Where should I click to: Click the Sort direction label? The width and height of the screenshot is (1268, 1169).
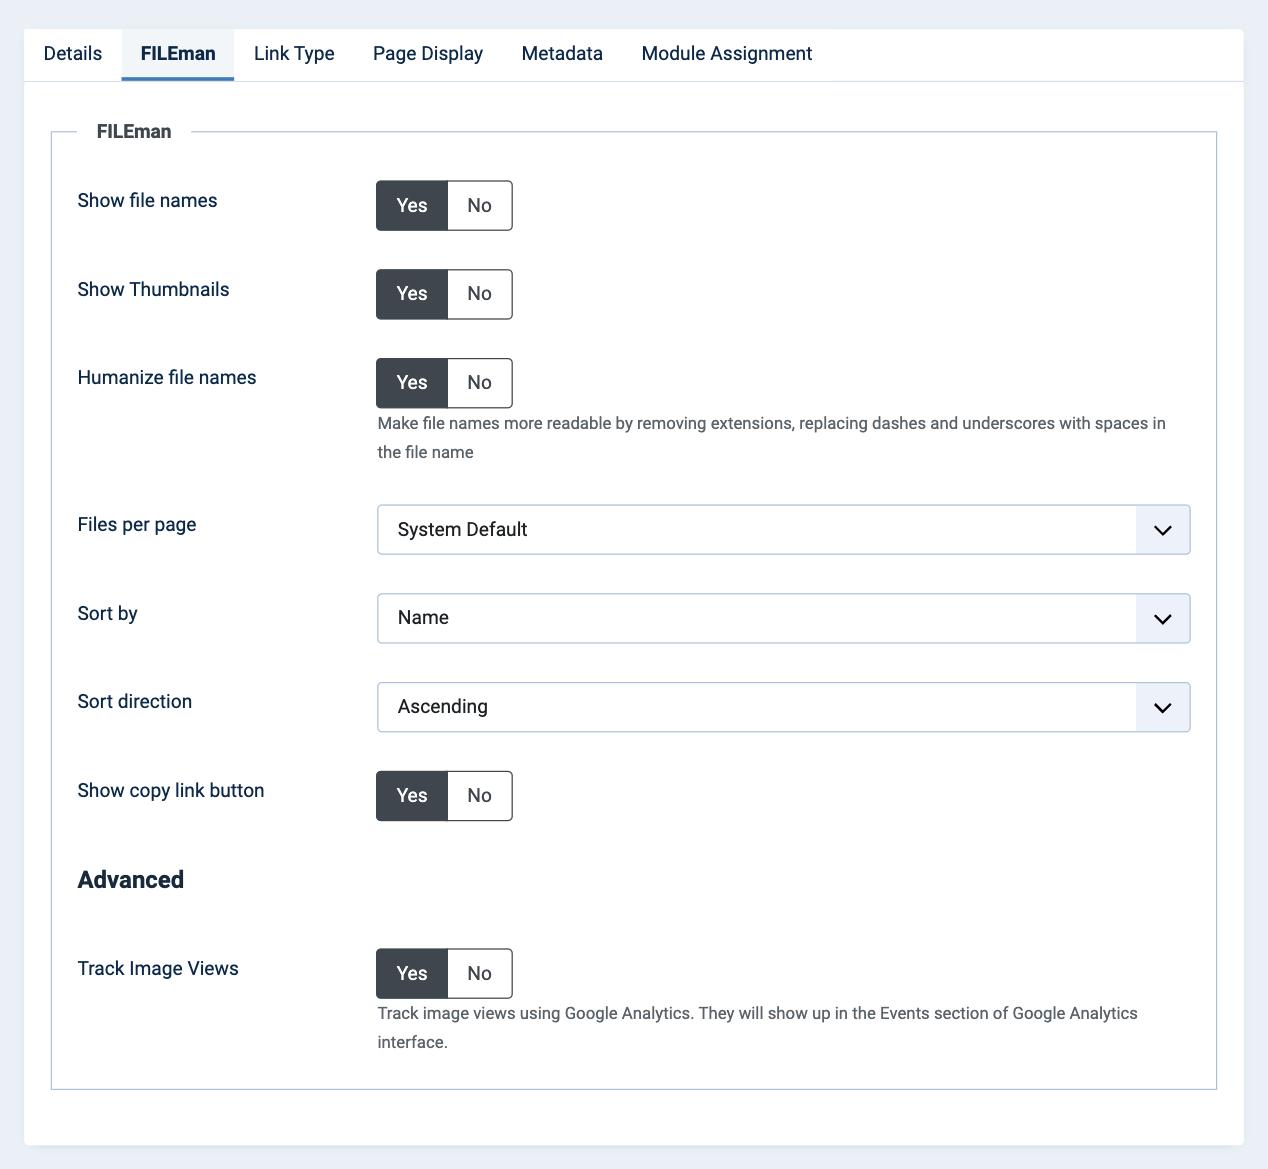point(135,702)
